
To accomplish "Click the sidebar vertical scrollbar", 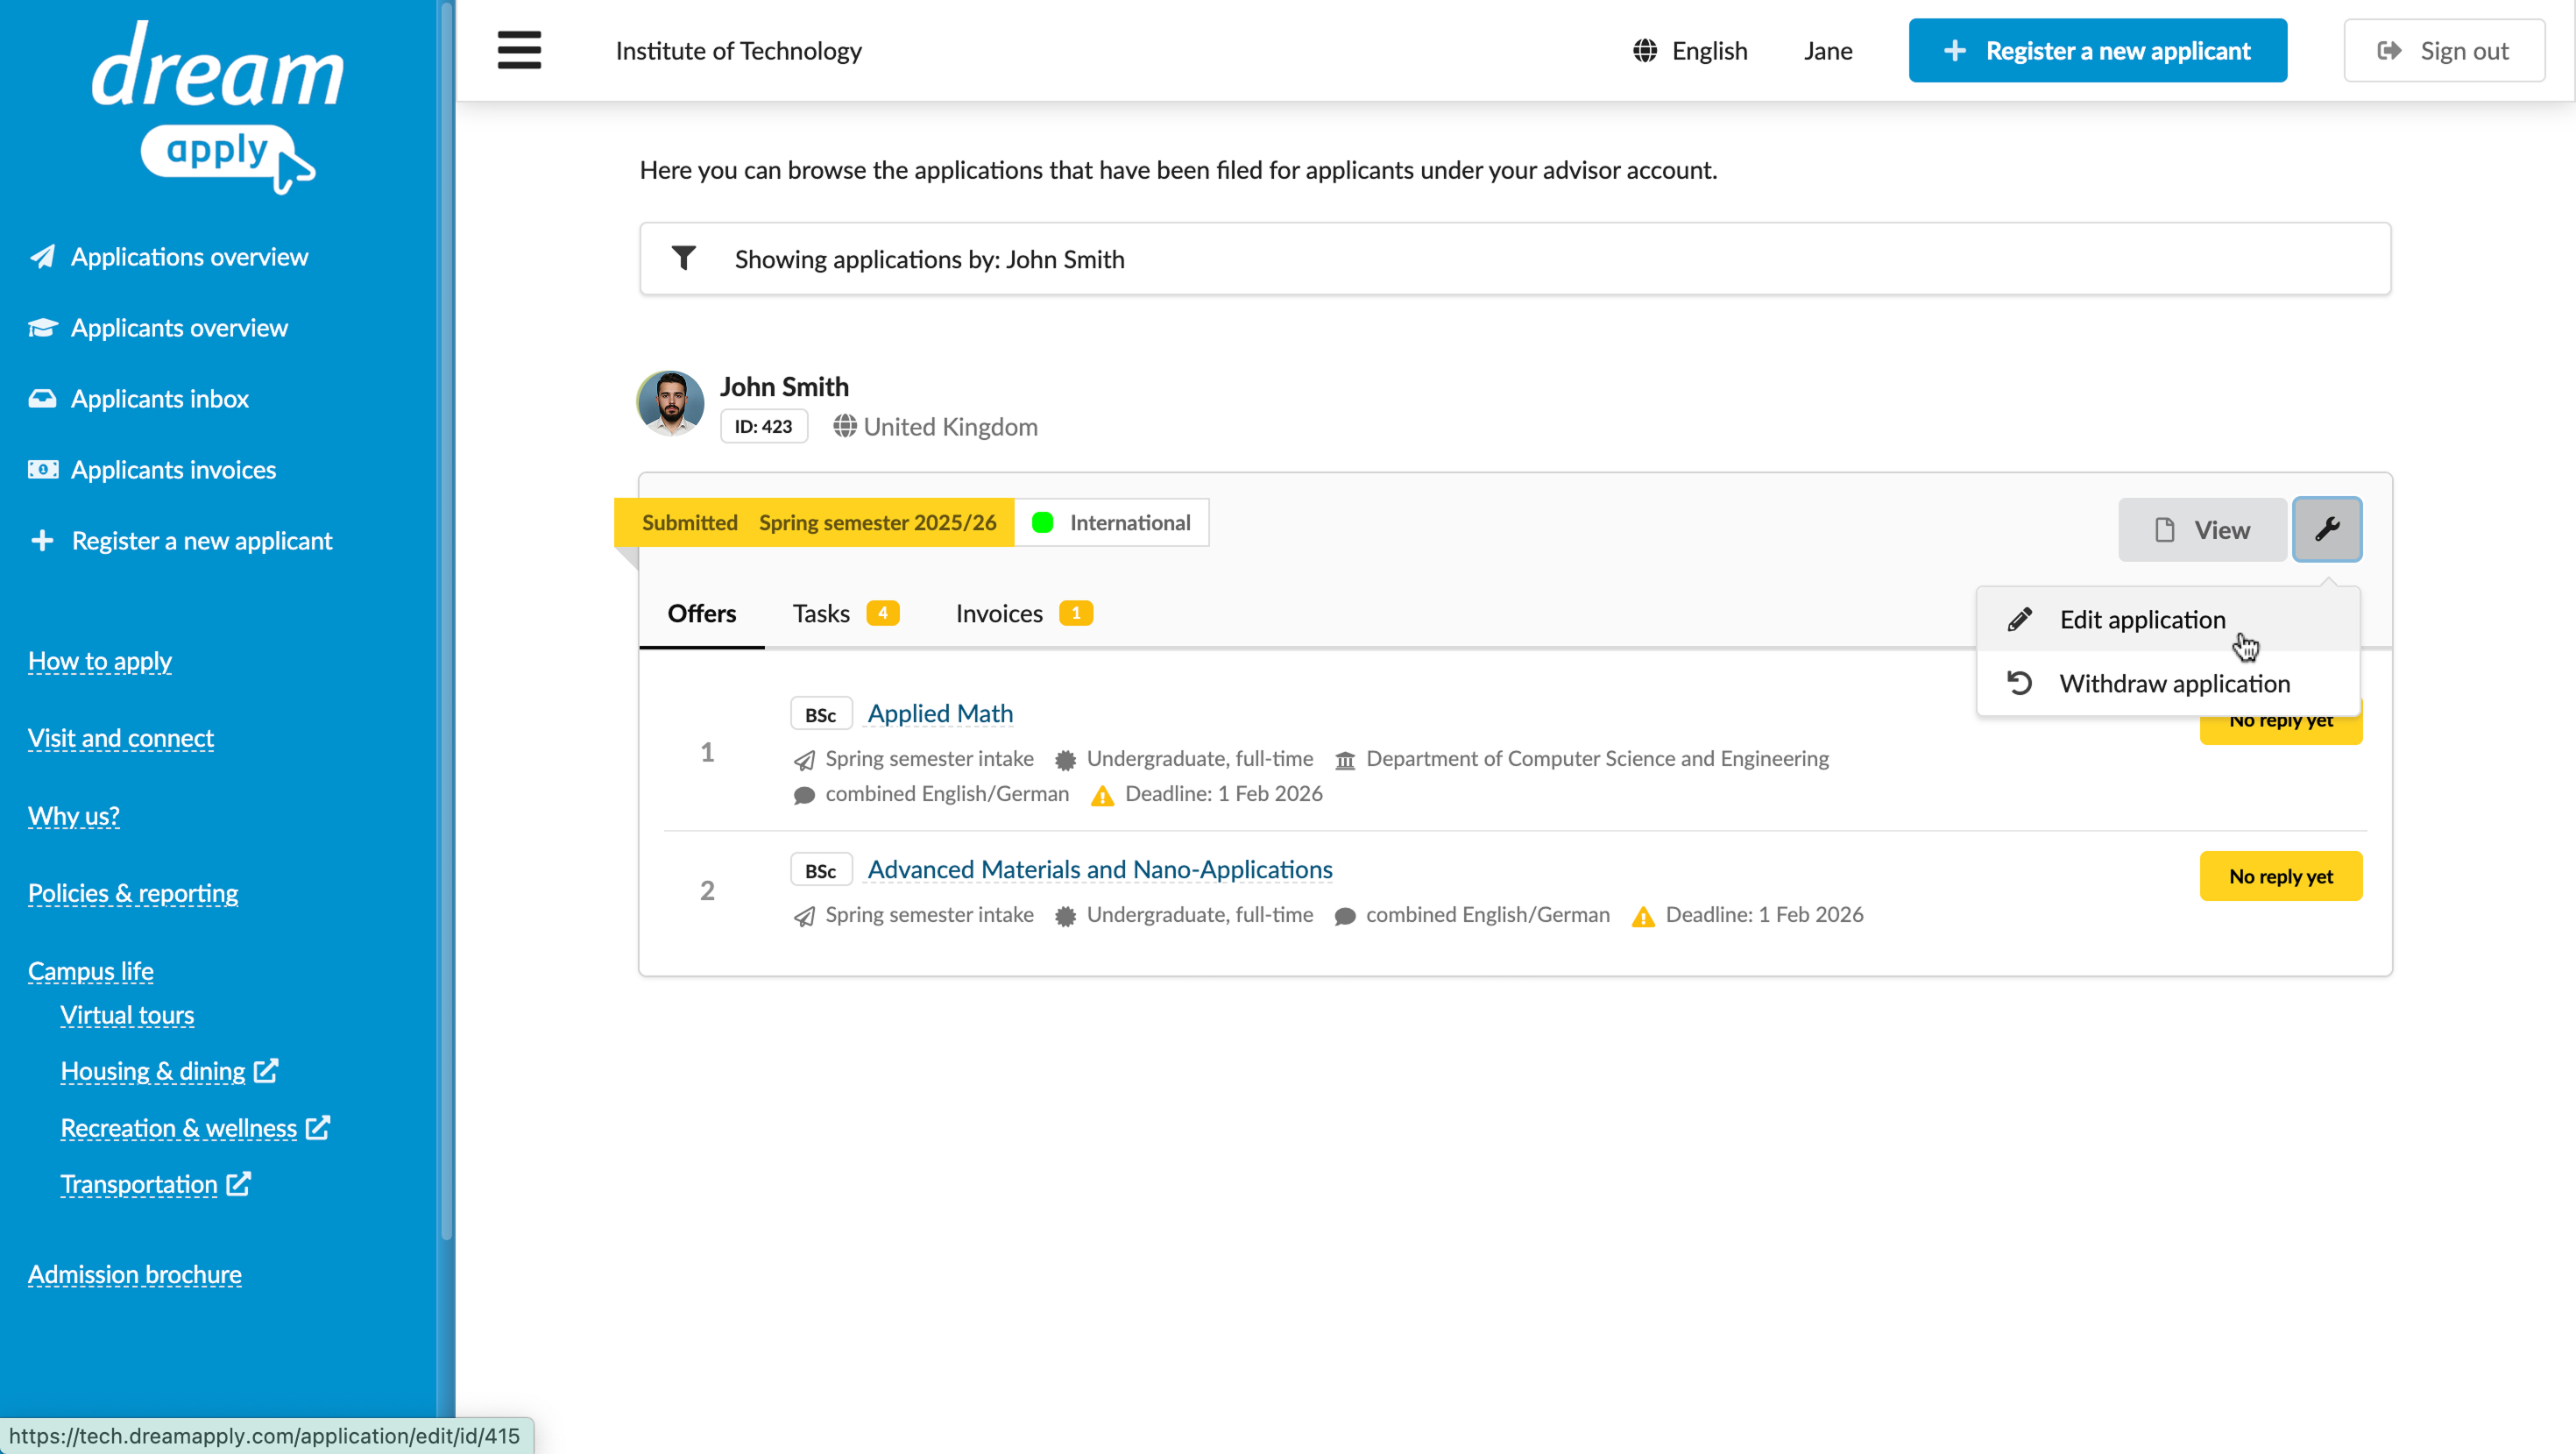I will coord(446,620).
